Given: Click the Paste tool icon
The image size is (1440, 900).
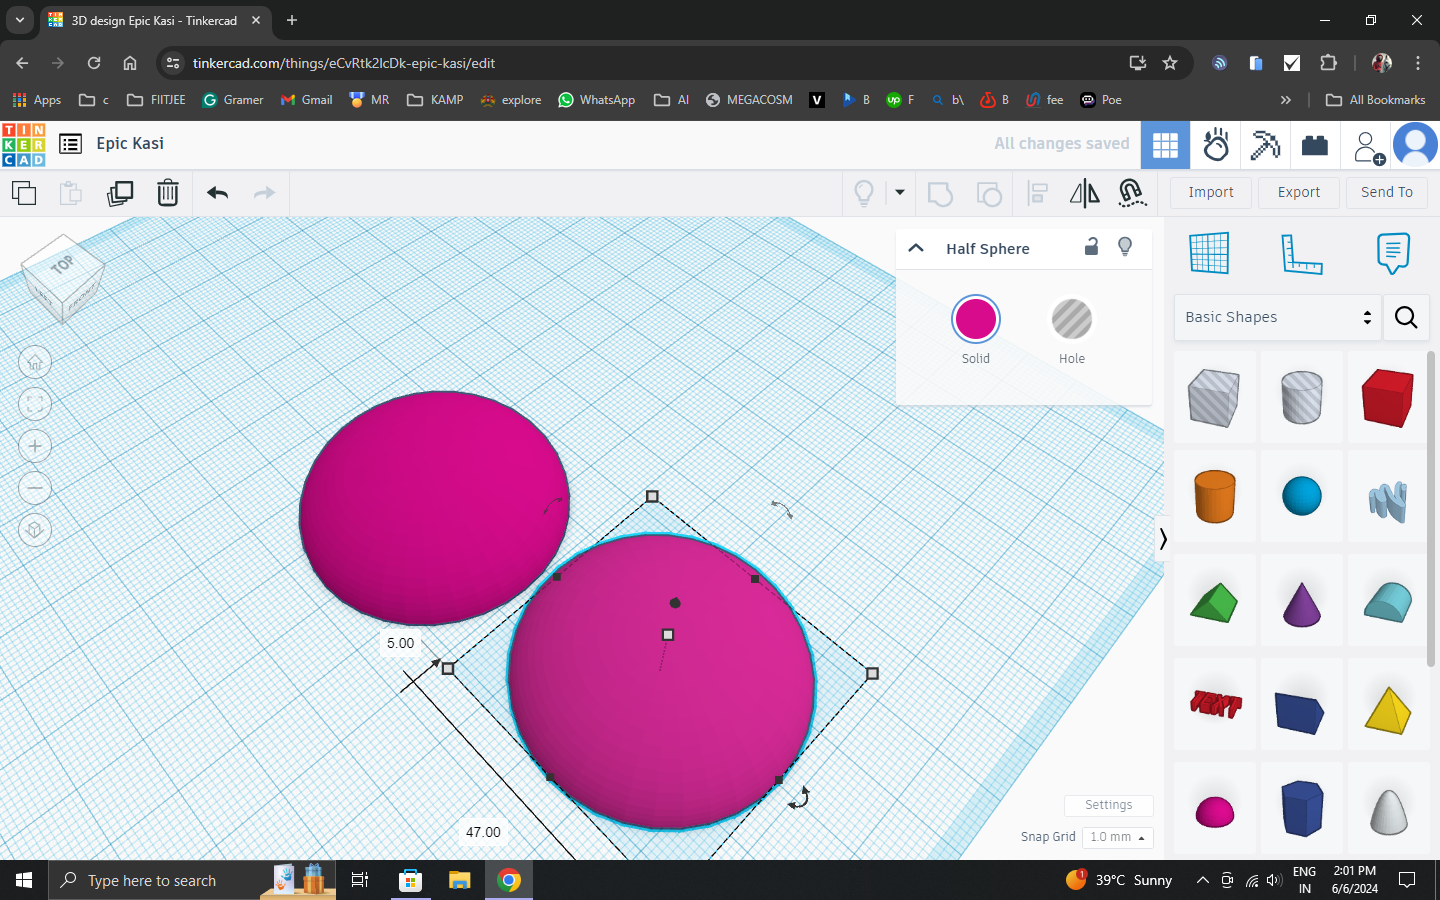Looking at the screenshot, I should (x=70, y=193).
